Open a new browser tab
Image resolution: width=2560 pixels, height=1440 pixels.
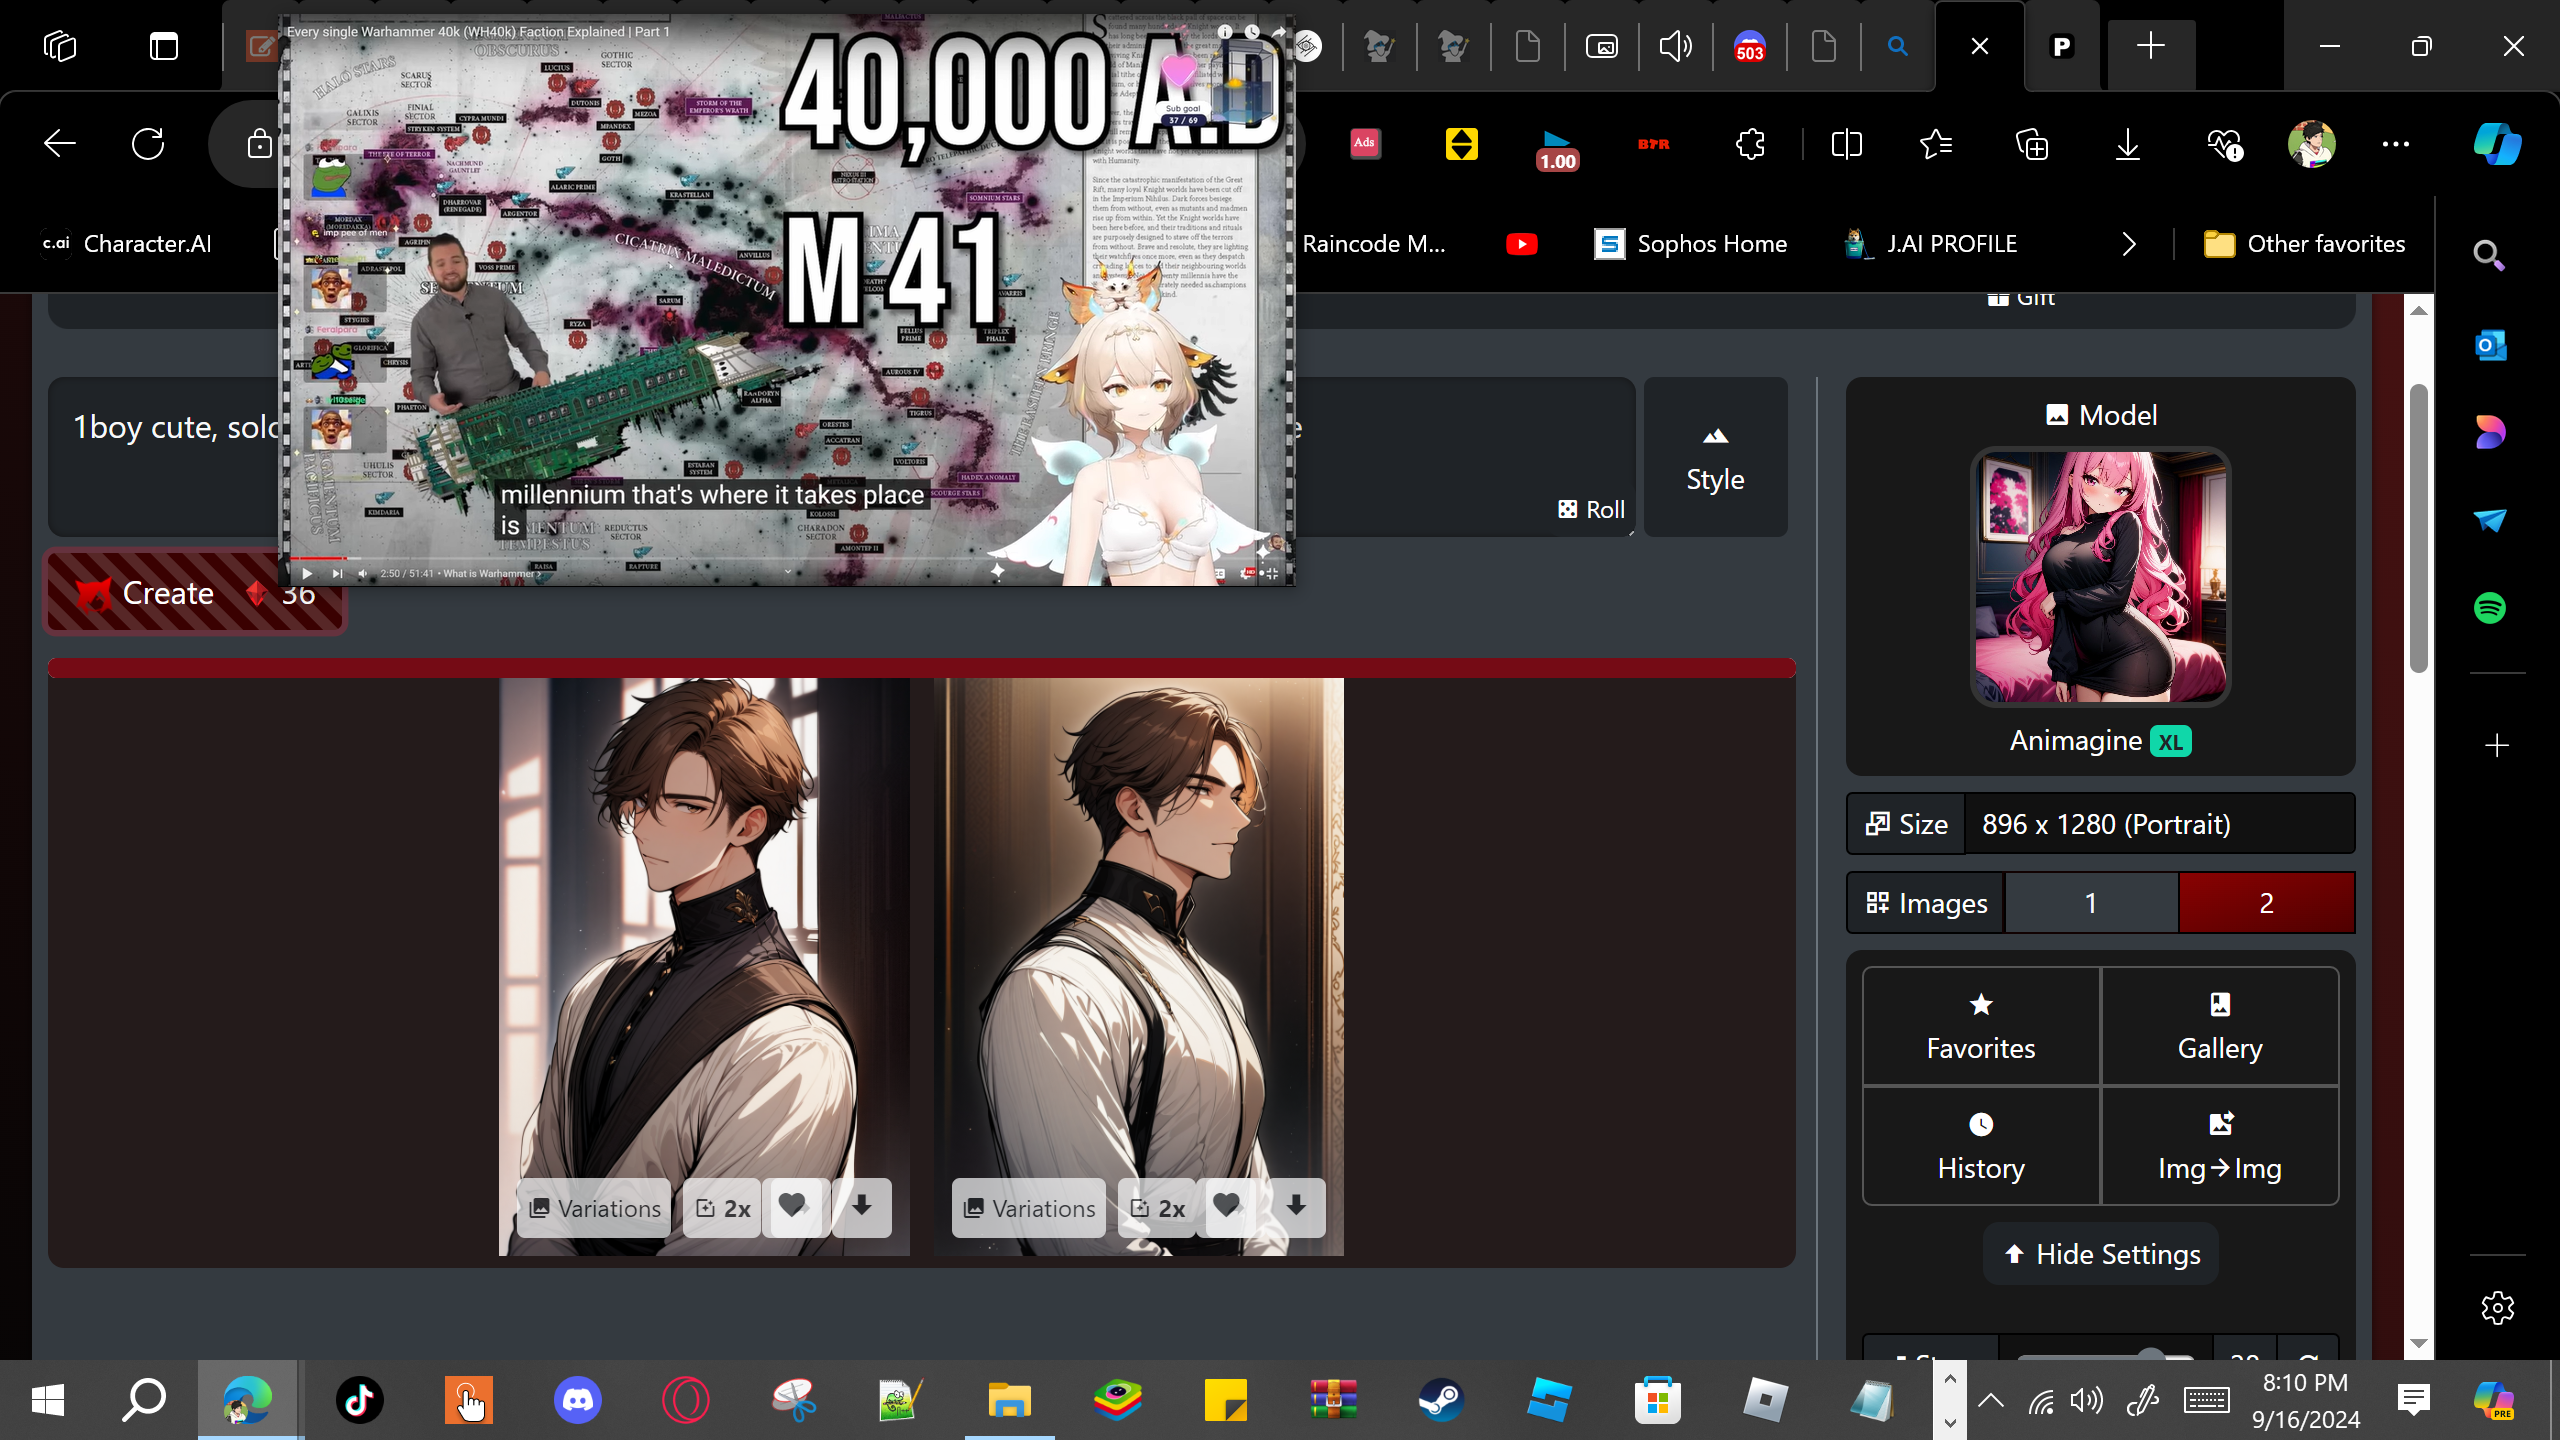click(x=2150, y=46)
